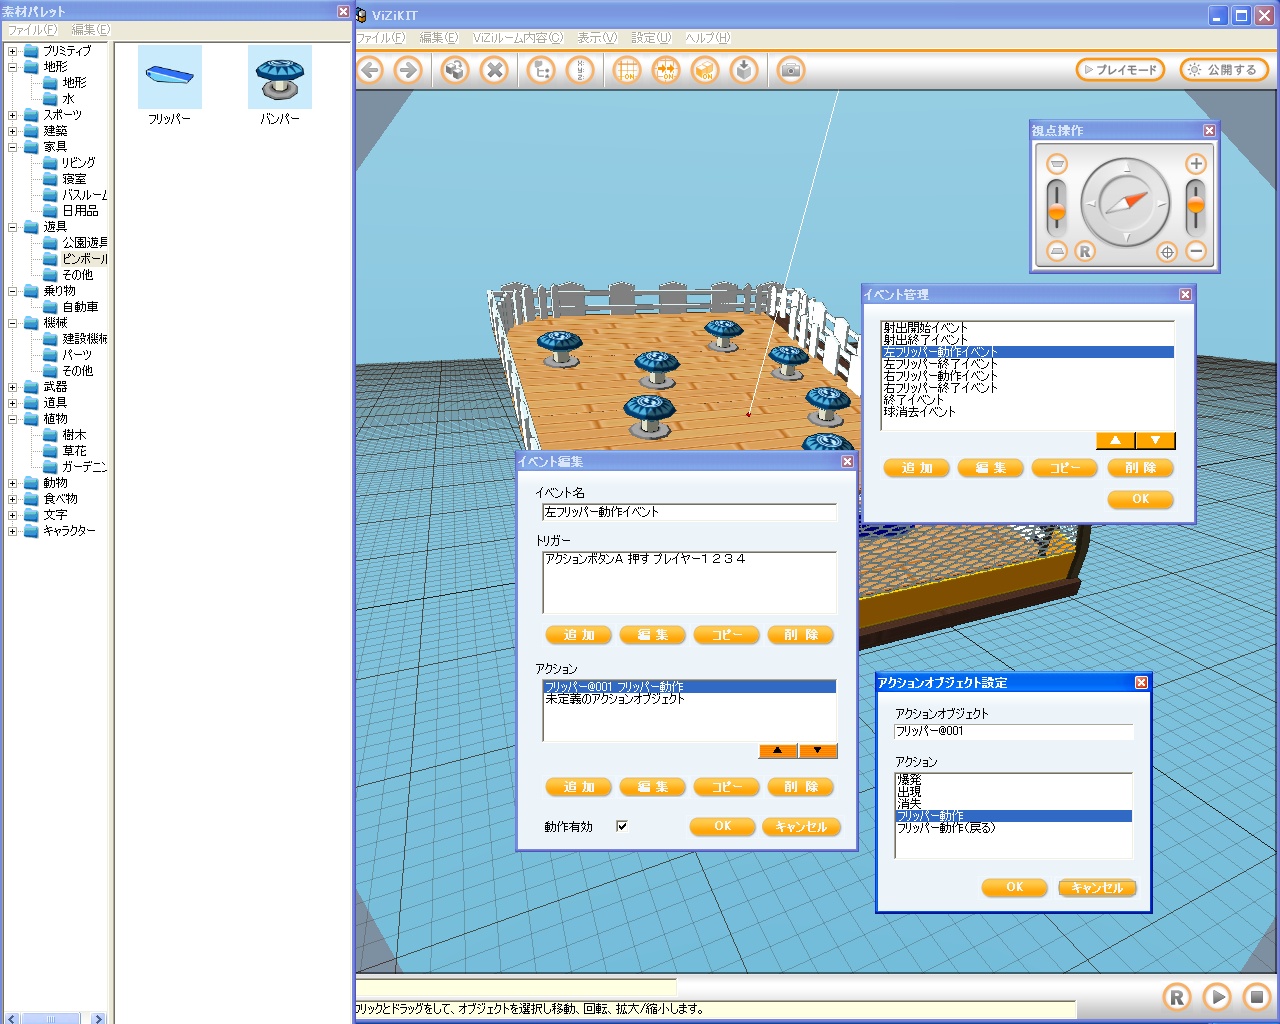Collapse the 家具 tree folder
This screenshot has height=1024, width=1280.
click(13, 147)
